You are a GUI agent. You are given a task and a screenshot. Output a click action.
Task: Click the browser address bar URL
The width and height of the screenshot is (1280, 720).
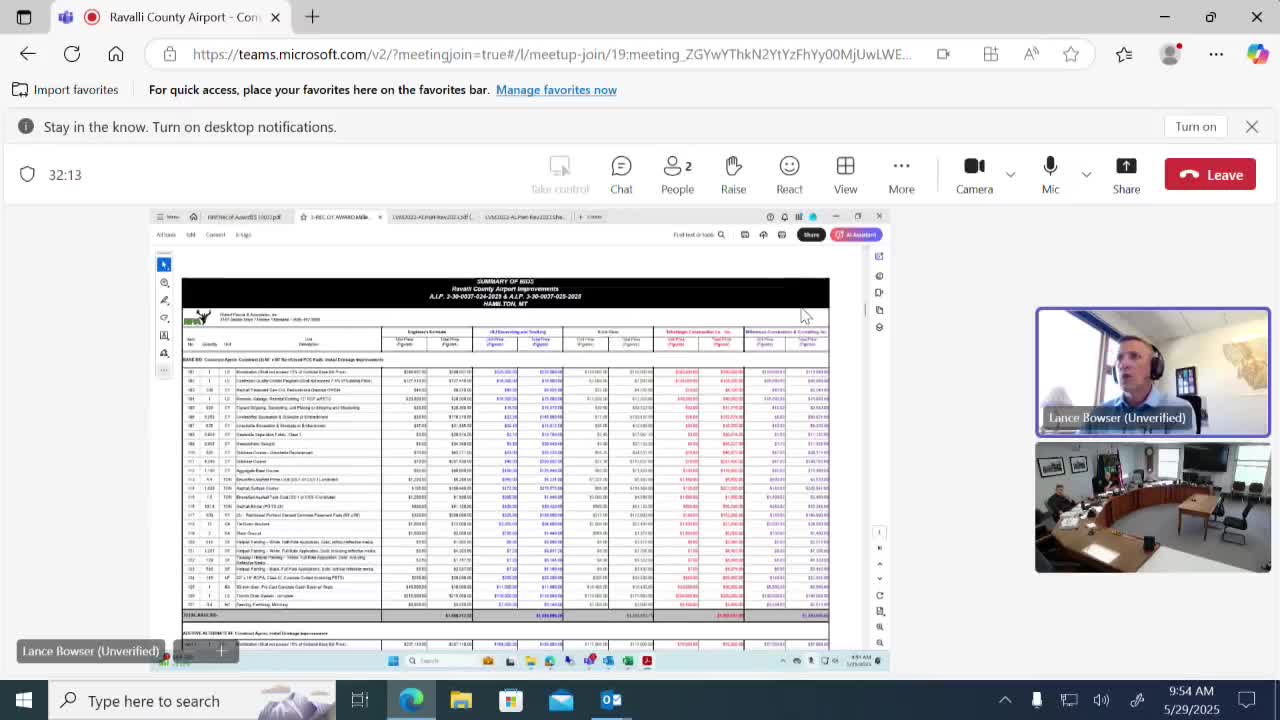click(x=550, y=54)
